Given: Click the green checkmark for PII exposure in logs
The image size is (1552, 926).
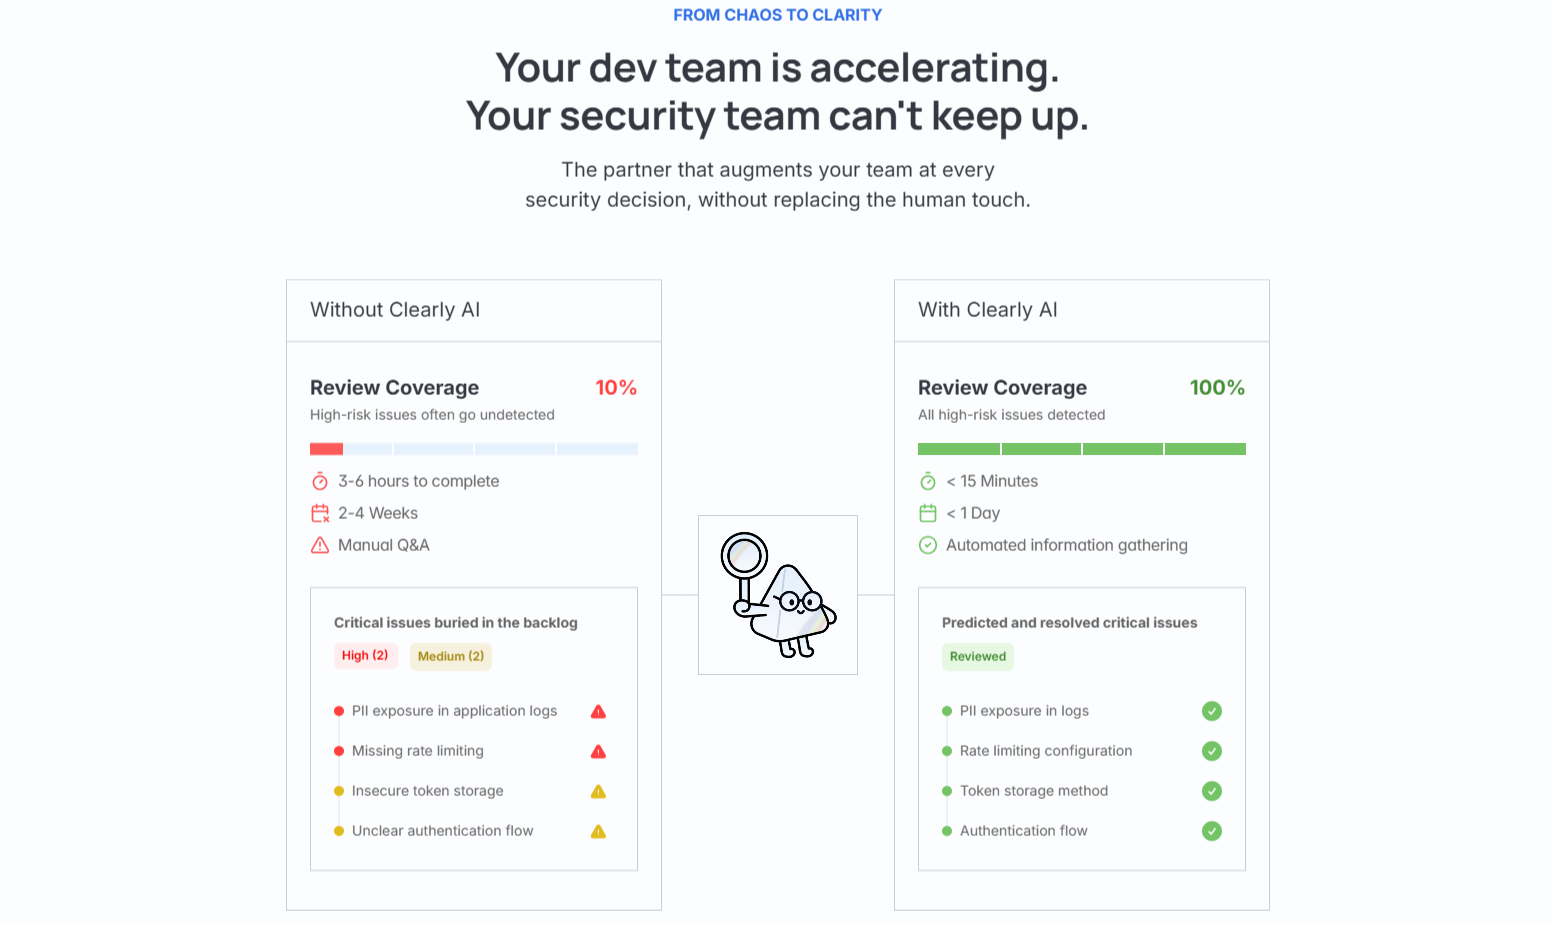Looking at the screenshot, I should coord(1212,711).
